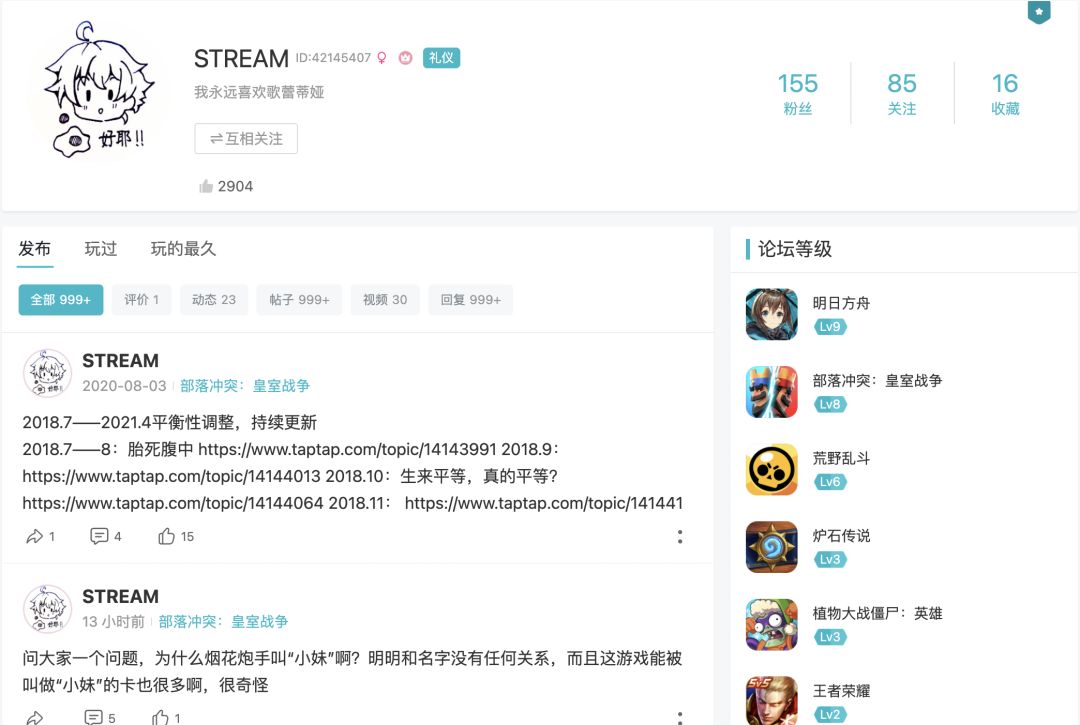The height and width of the screenshot is (725, 1080).
Task: Click the 炉石传说 game icon
Action: (771, 547)
